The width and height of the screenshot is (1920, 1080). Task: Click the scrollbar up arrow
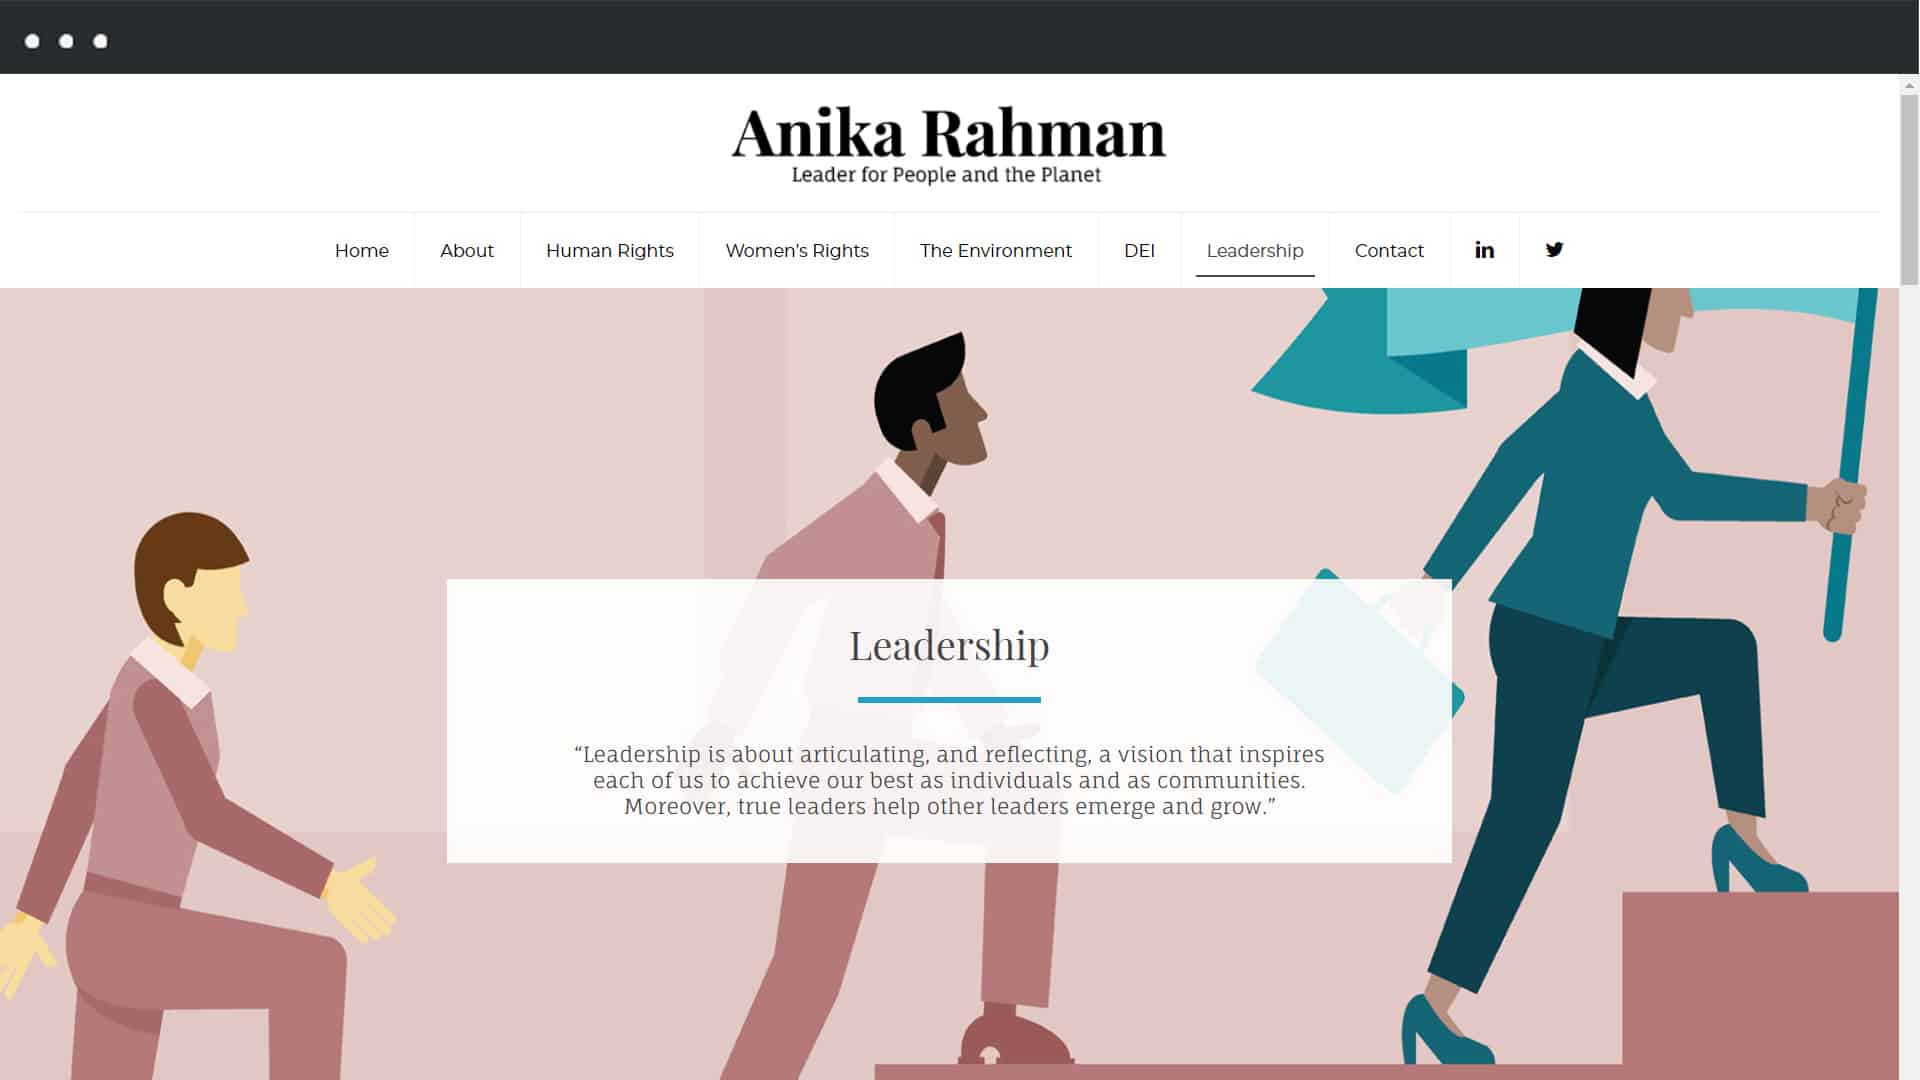tap(1909, 83)
